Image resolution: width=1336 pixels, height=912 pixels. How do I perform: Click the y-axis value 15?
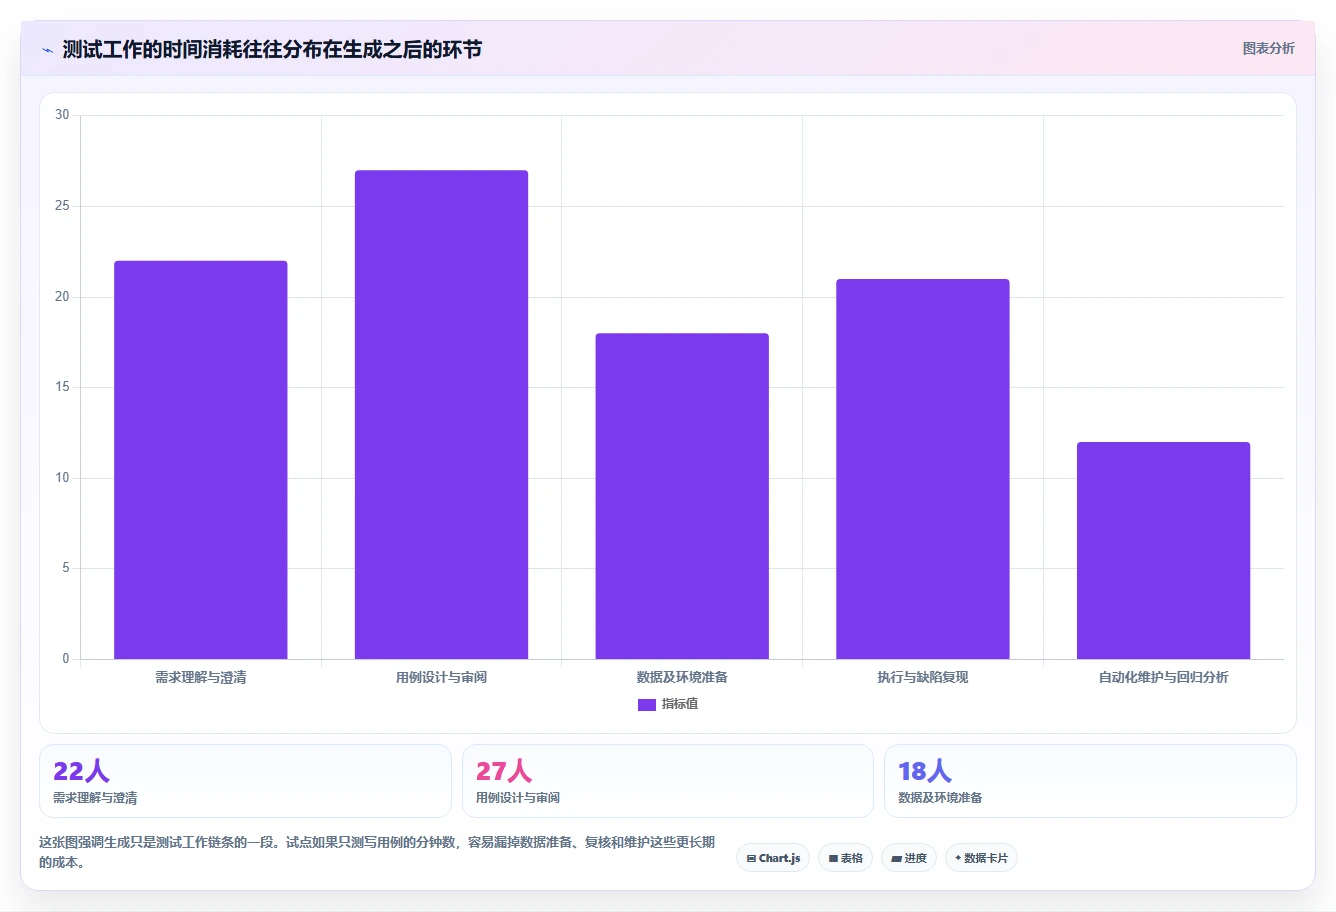(62, 387)
